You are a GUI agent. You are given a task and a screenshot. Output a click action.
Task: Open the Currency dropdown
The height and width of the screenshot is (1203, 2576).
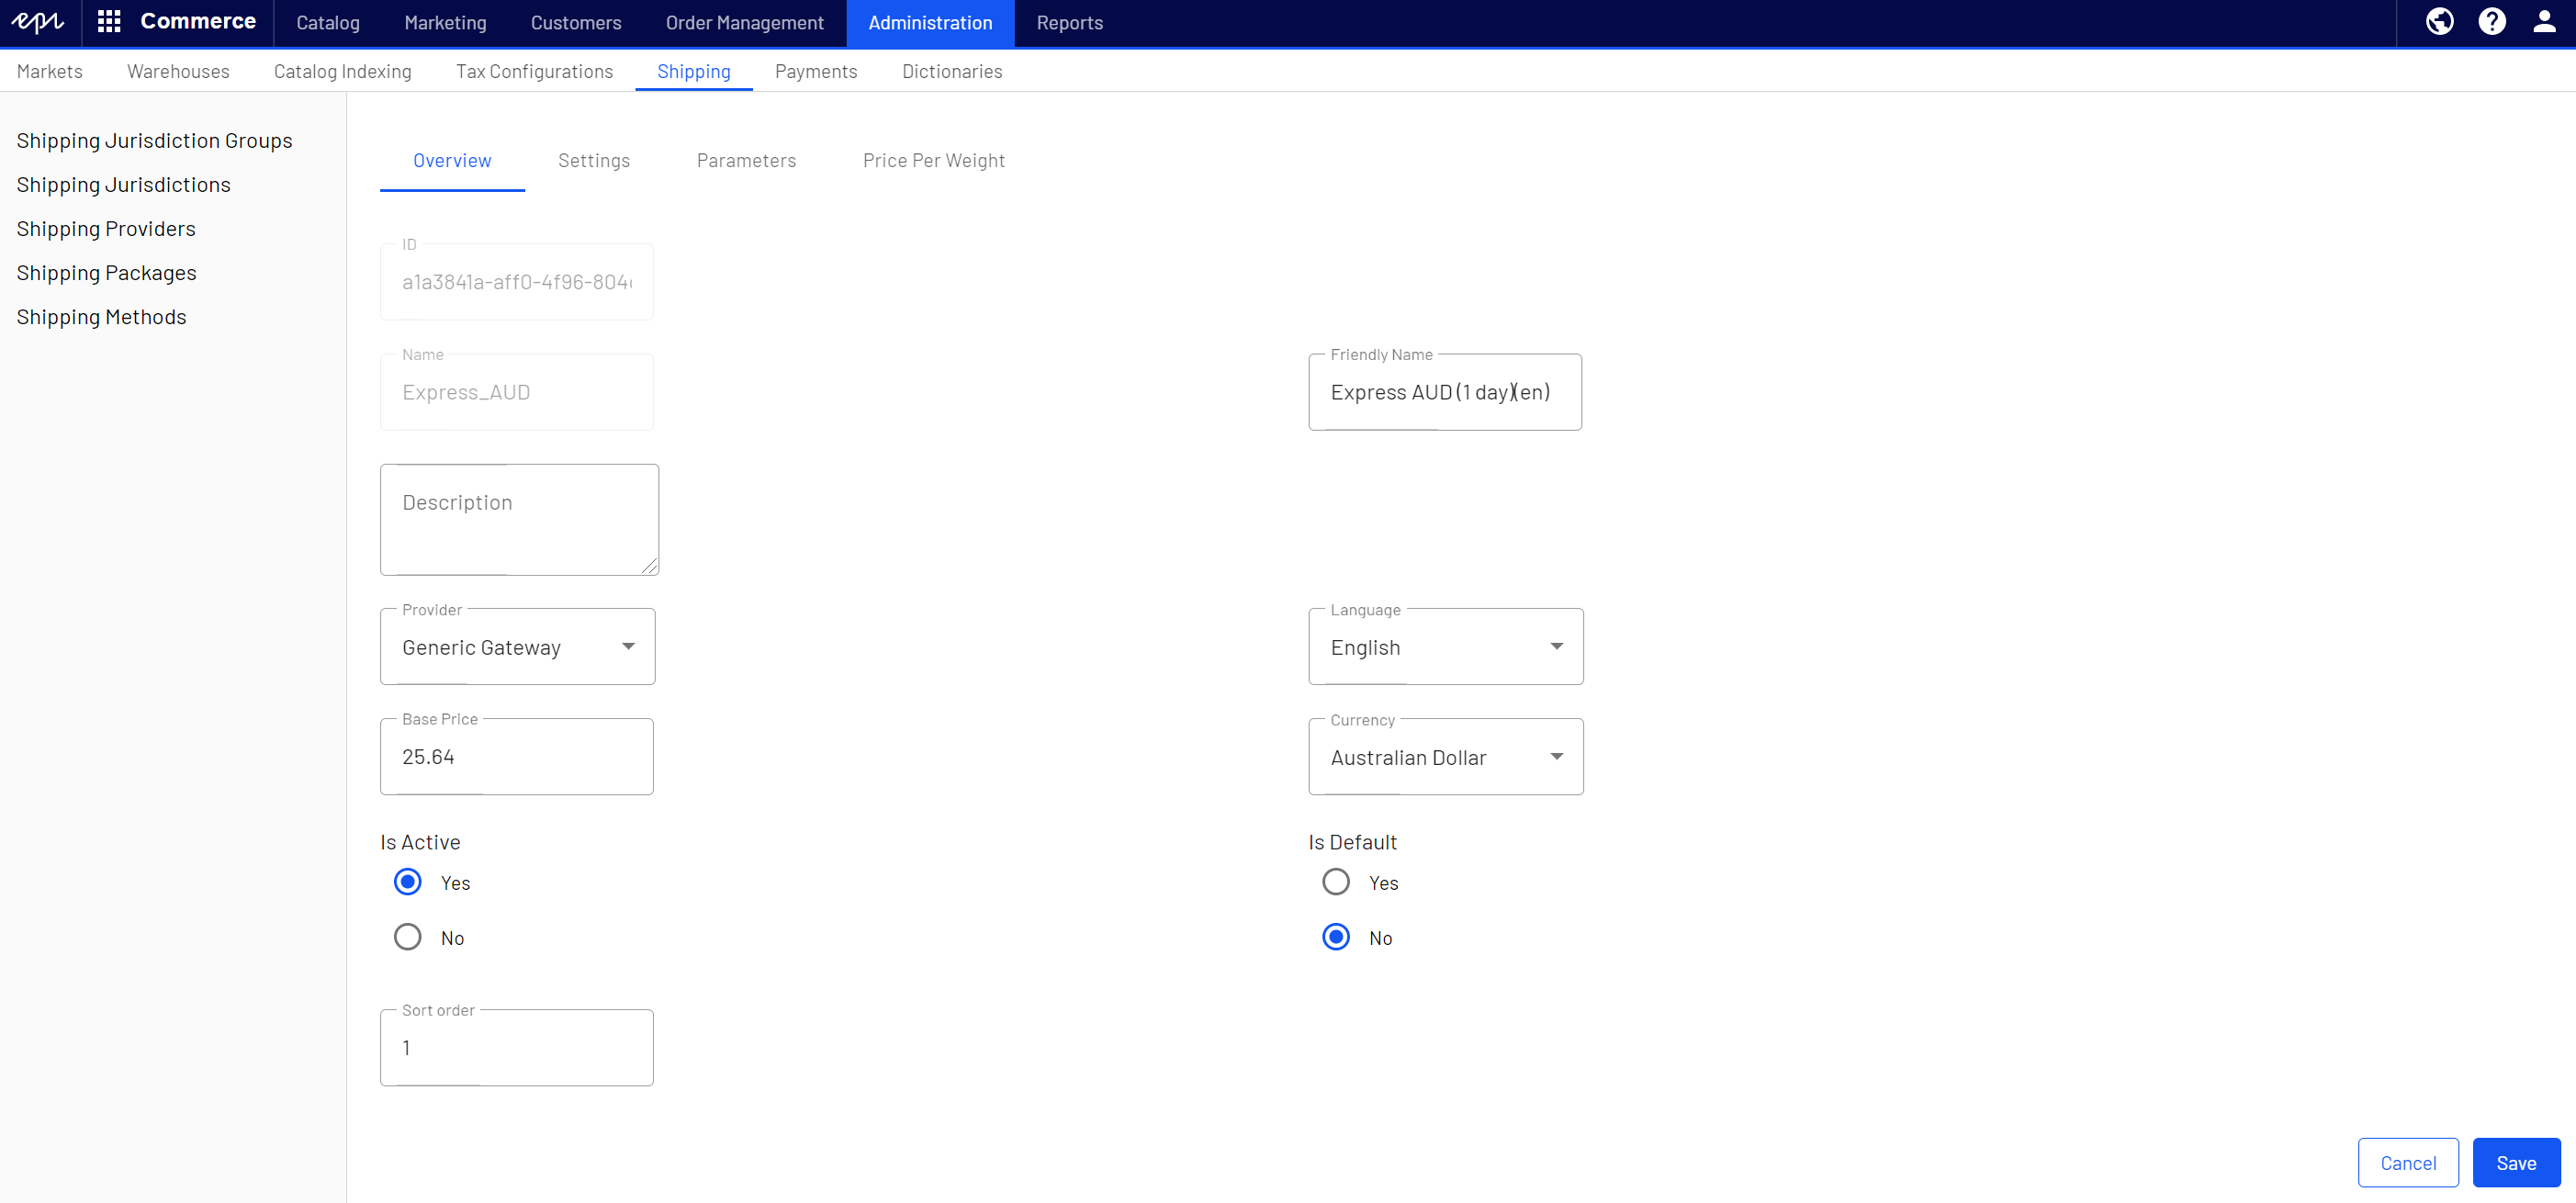pyautogui.click(x=1446, y=757)
